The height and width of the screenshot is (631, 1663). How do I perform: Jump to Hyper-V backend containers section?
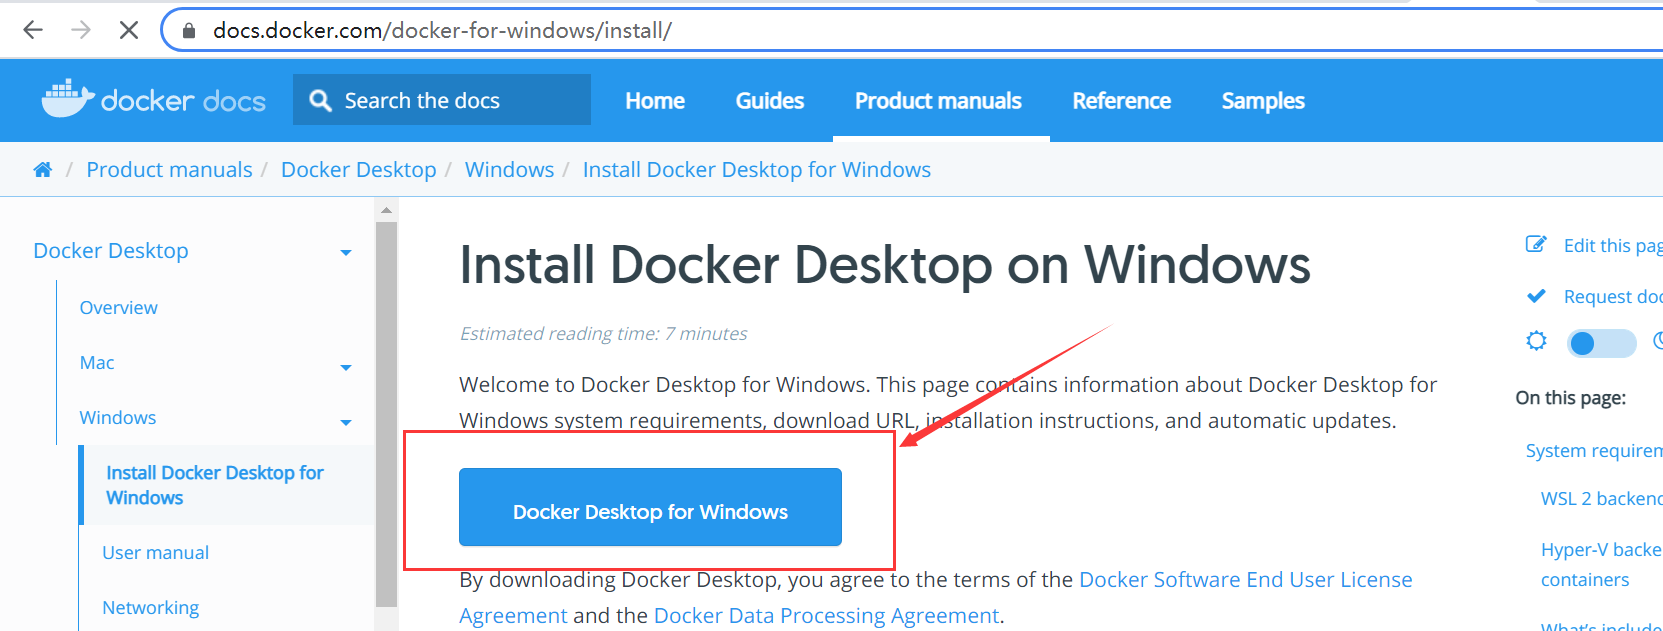tap(1600, 565)
